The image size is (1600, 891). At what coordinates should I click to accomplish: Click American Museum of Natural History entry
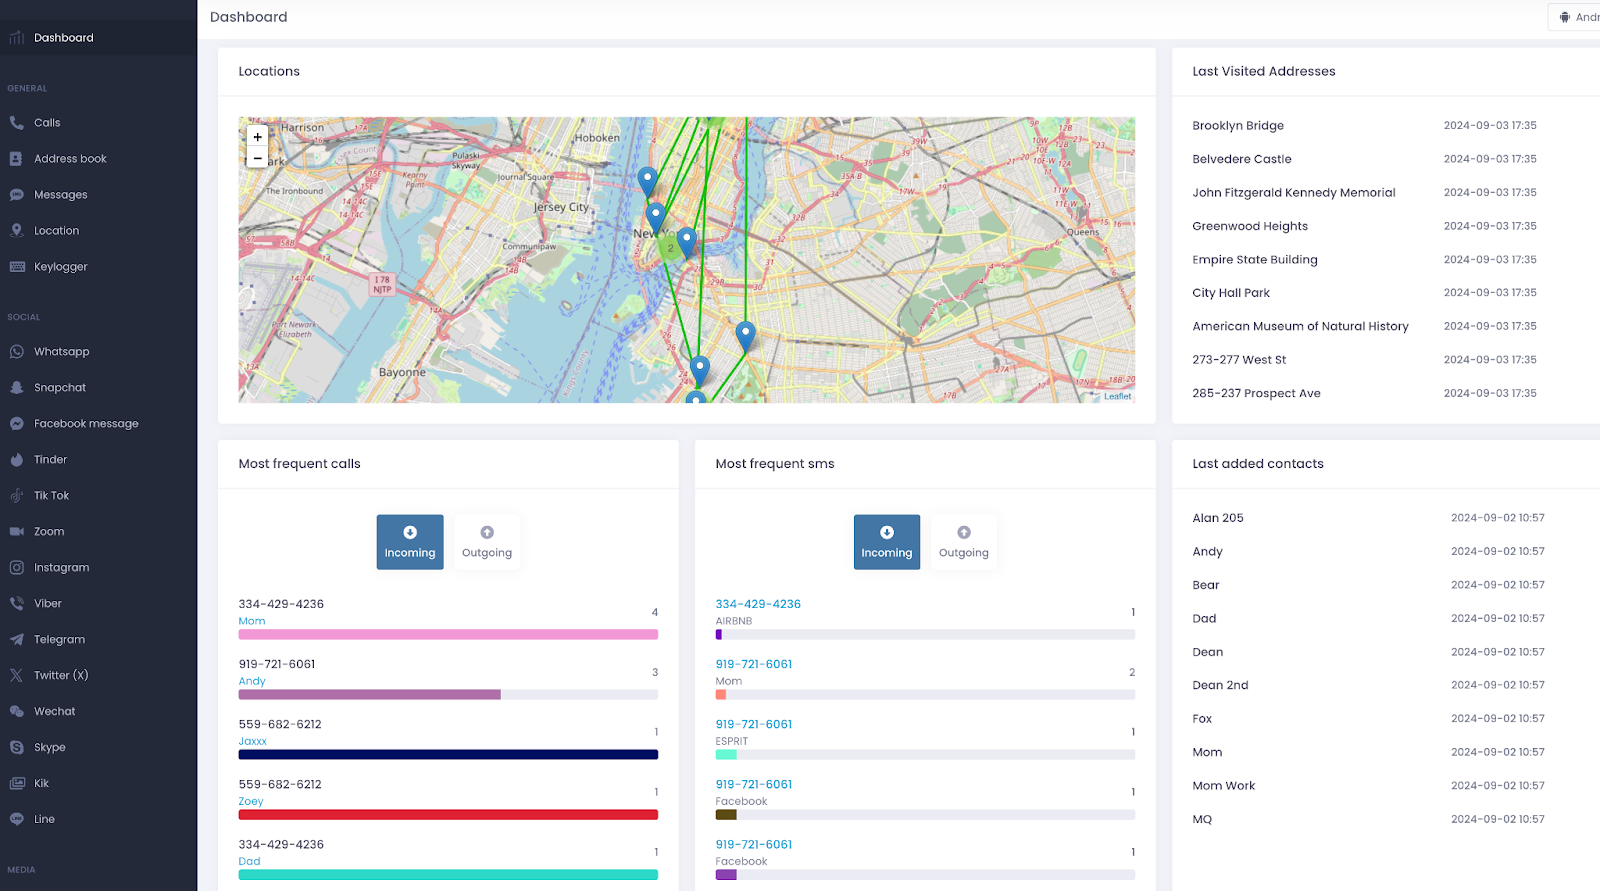1300,326
